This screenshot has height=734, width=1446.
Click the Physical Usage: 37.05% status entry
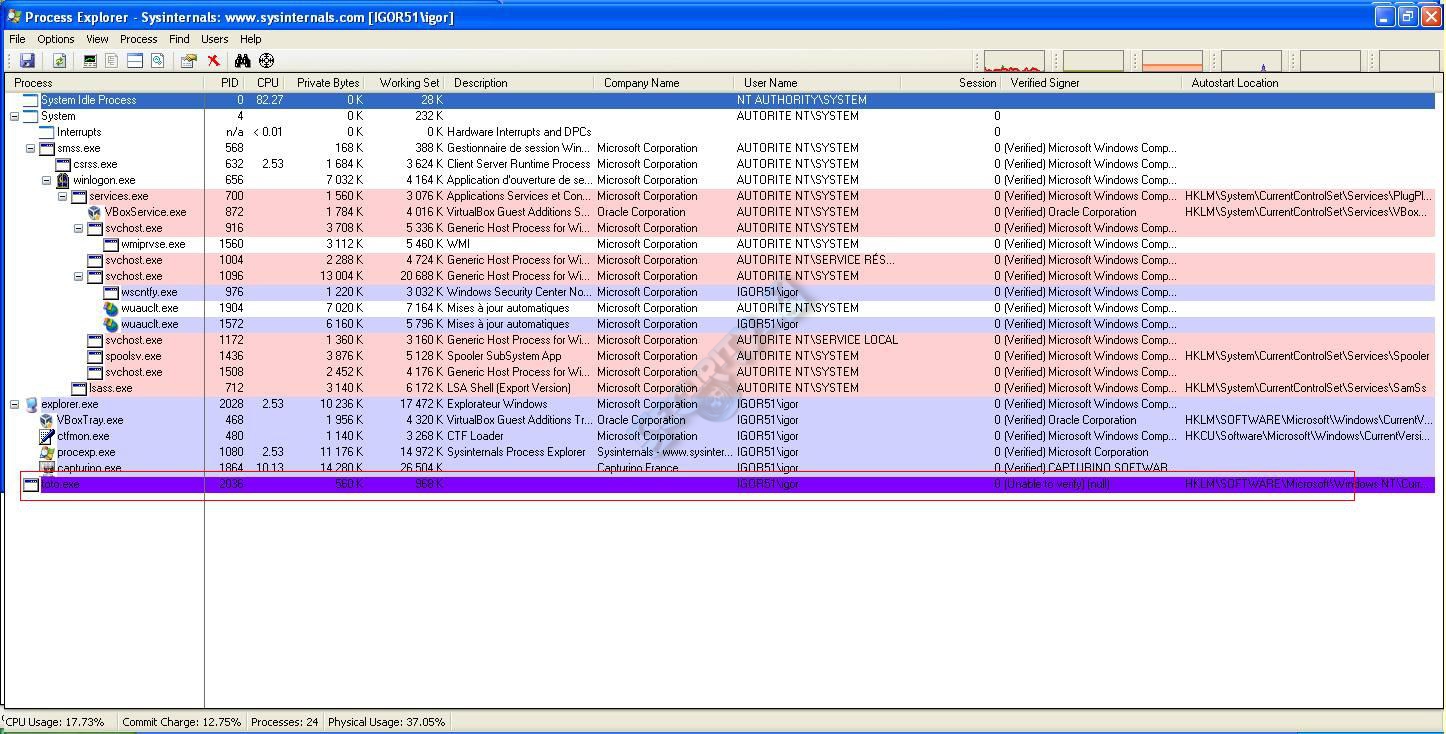point(387,722)
